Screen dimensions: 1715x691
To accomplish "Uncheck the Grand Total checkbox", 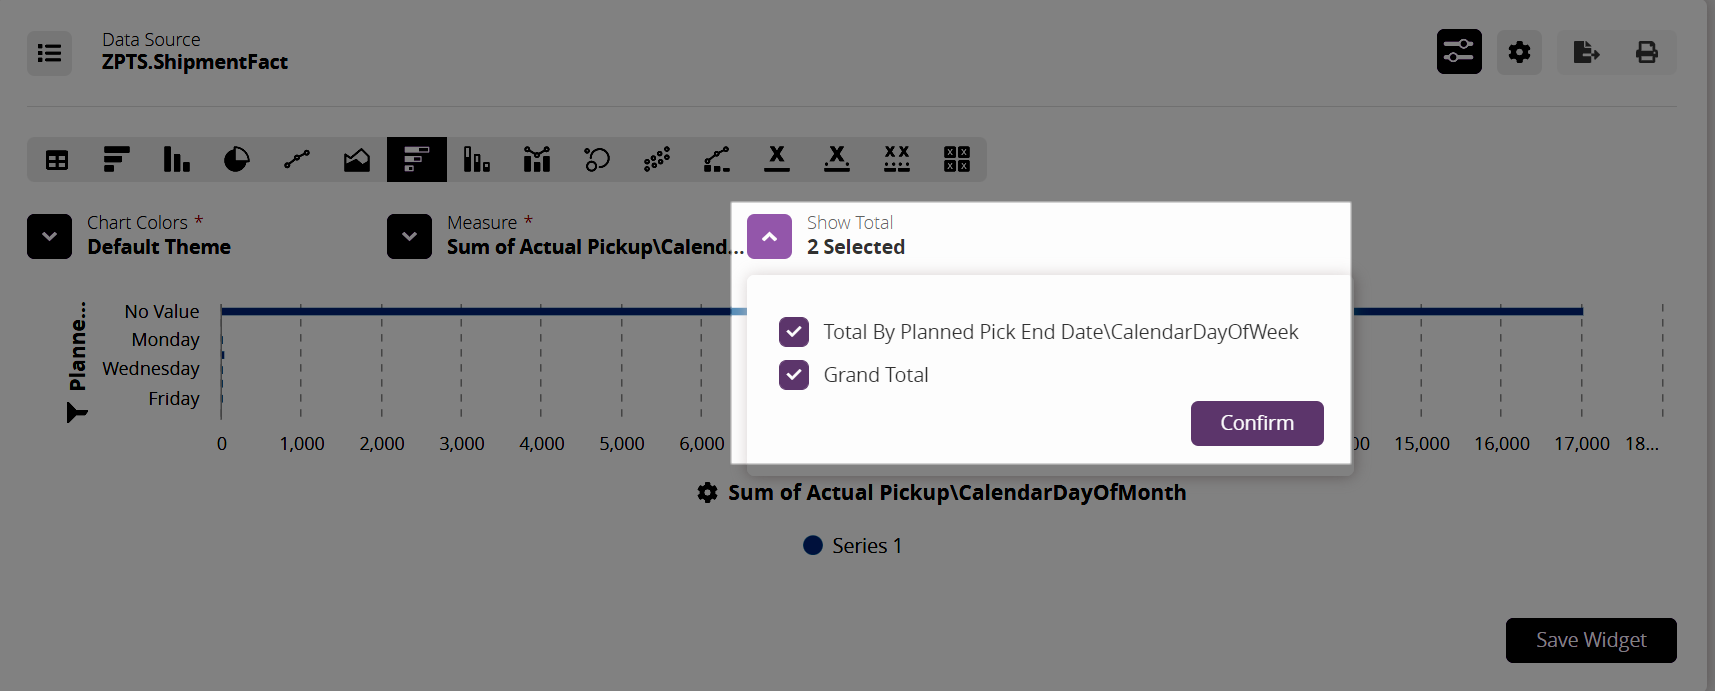I will point(794,375).
